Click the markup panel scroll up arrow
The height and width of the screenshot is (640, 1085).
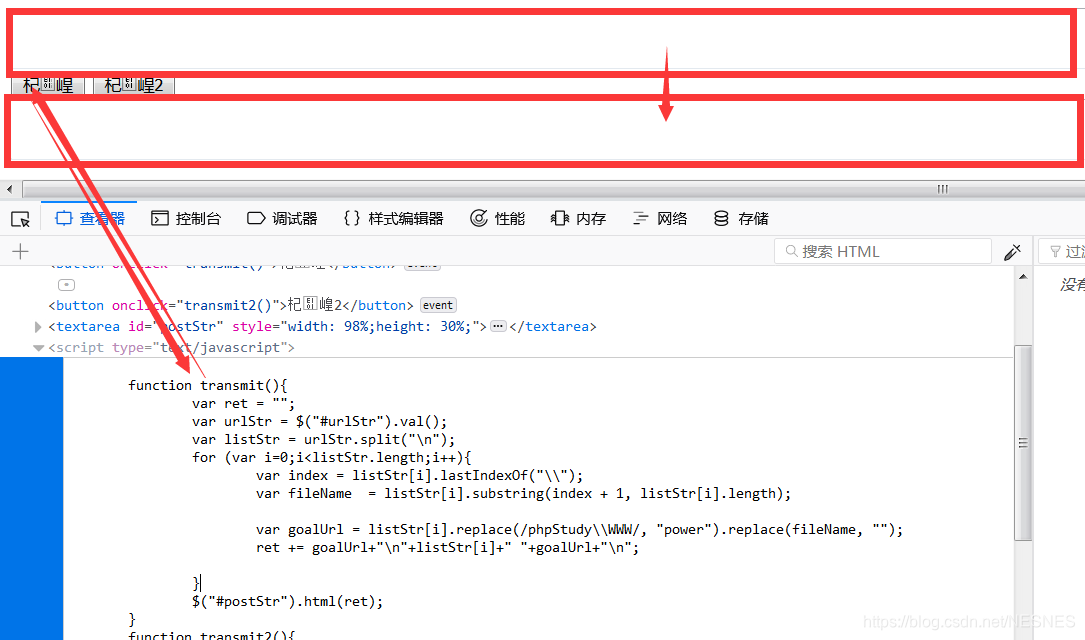pyautogui.click(x=1023, y=277)
